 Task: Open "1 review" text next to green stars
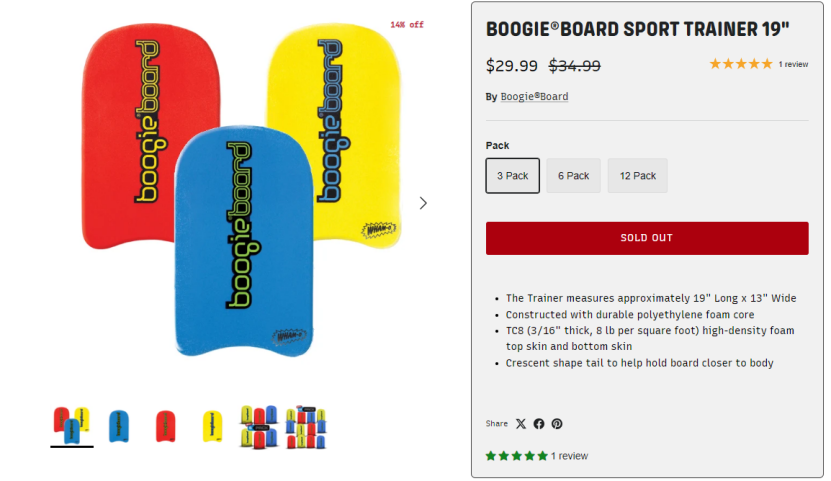(569, 456)
